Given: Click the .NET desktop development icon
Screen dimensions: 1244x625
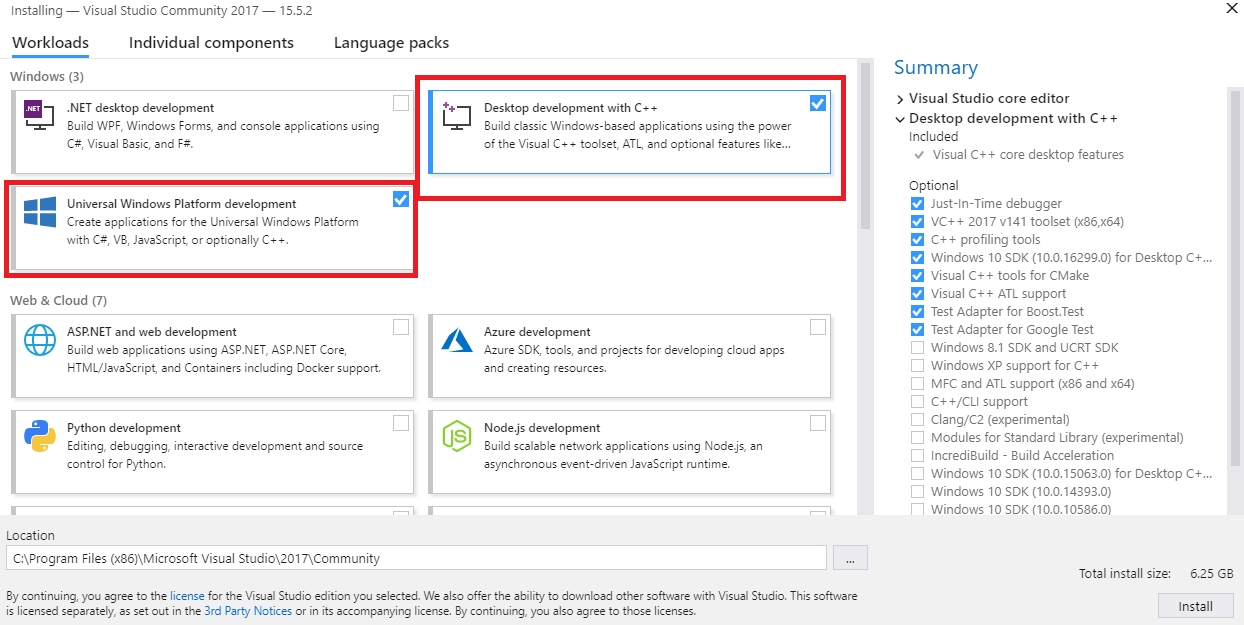Looking at the screenshot, I should [x=39, y=113].
